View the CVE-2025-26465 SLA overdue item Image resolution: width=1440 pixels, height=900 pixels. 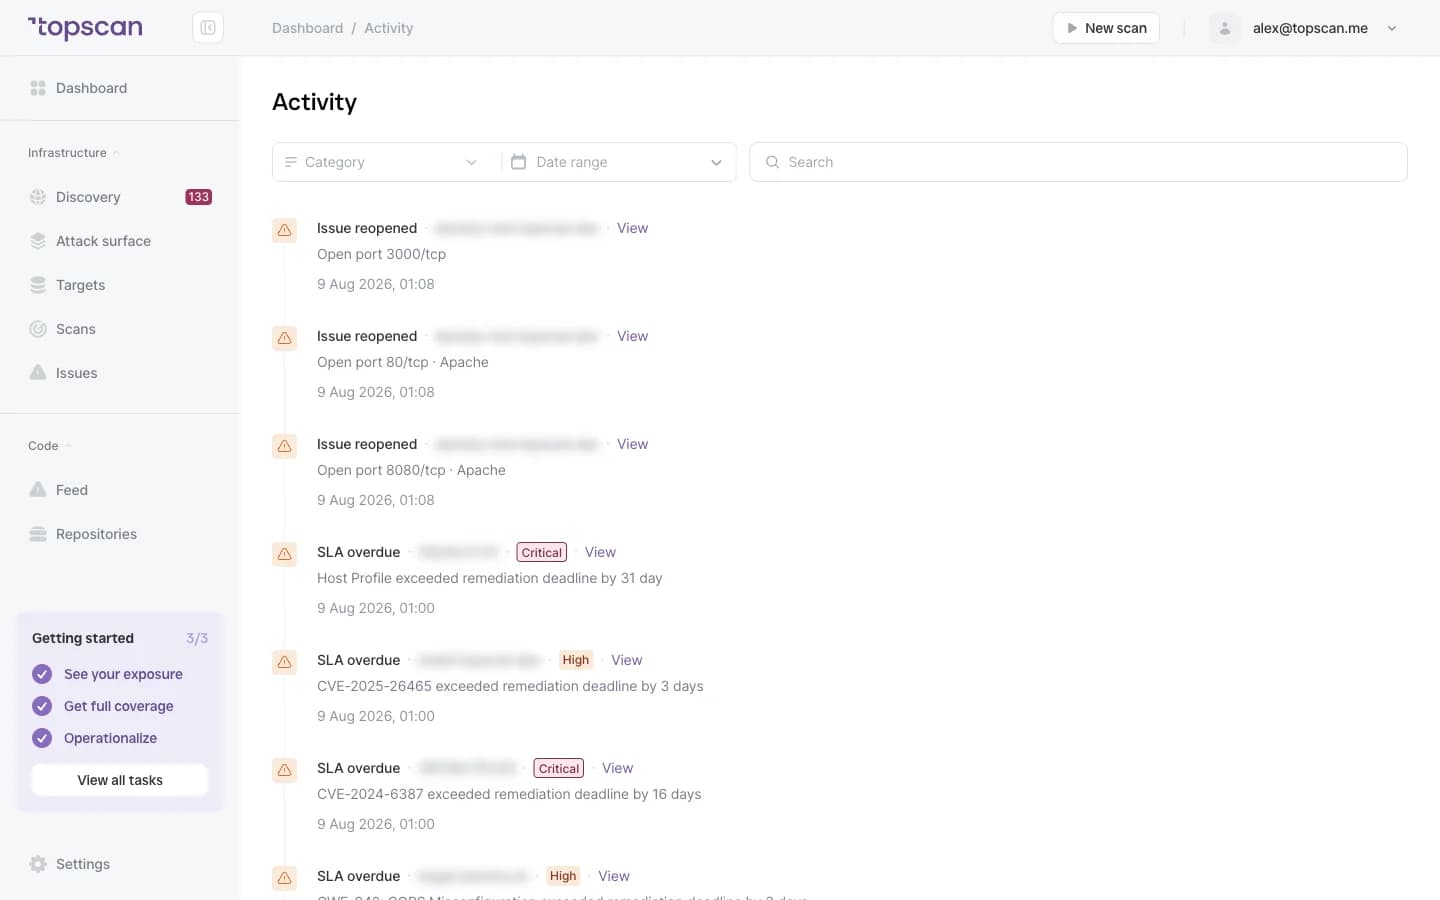tap(626, 660)
